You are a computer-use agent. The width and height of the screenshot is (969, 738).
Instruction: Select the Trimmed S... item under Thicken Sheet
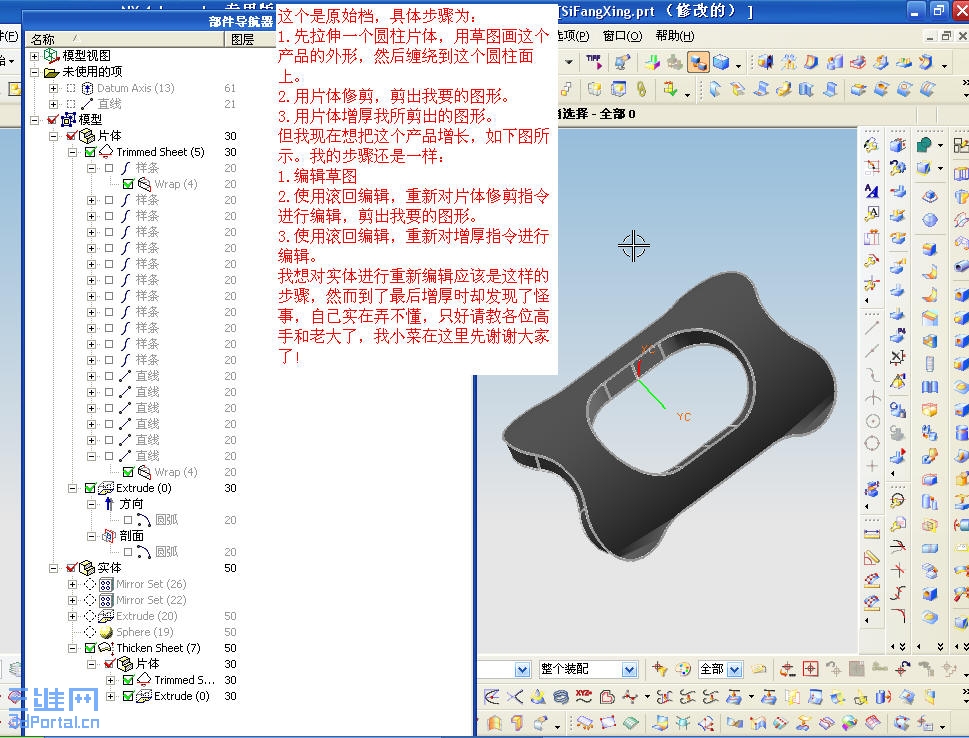coord(184,680)
